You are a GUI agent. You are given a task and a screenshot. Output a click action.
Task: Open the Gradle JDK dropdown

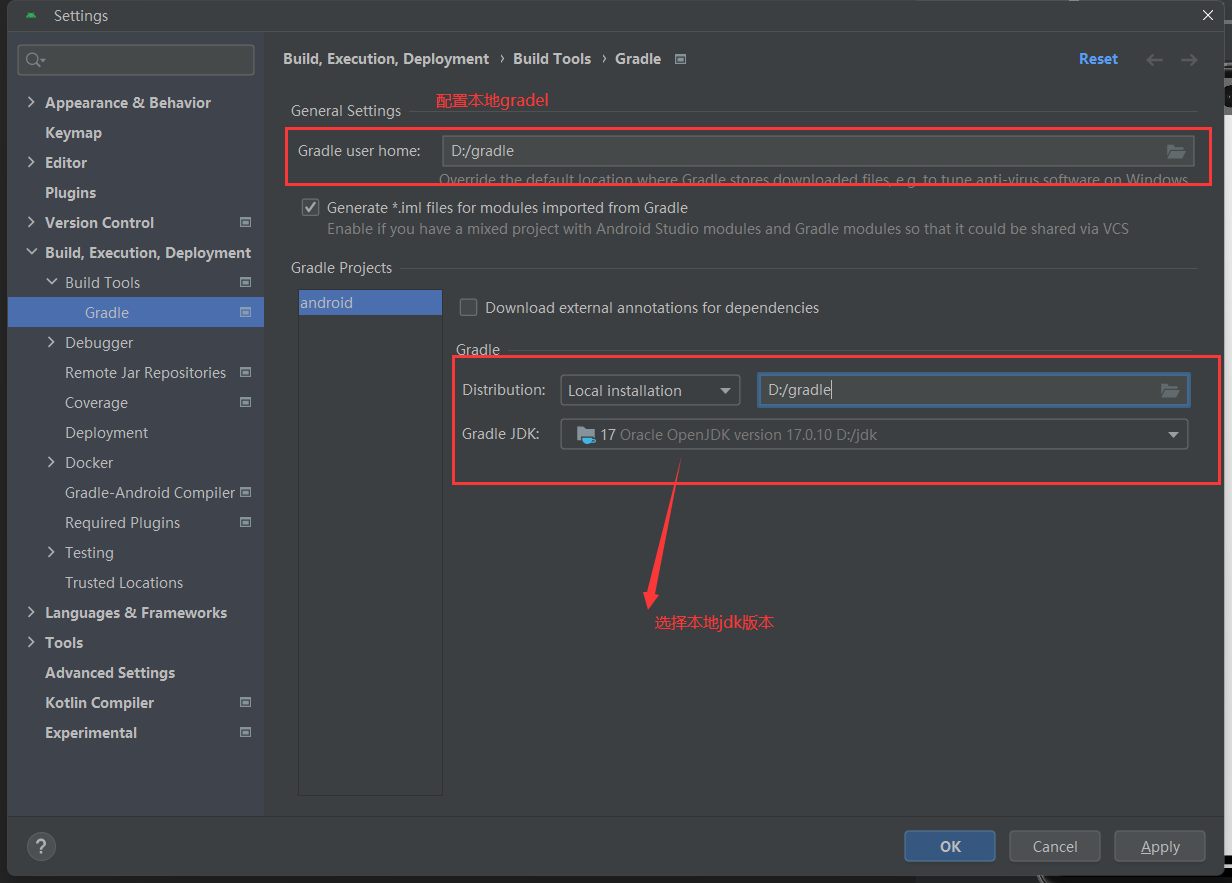[874, 434]
